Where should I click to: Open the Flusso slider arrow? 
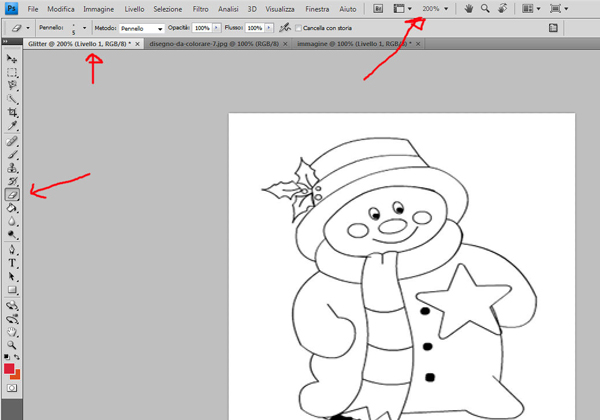(x=269, y=28)
